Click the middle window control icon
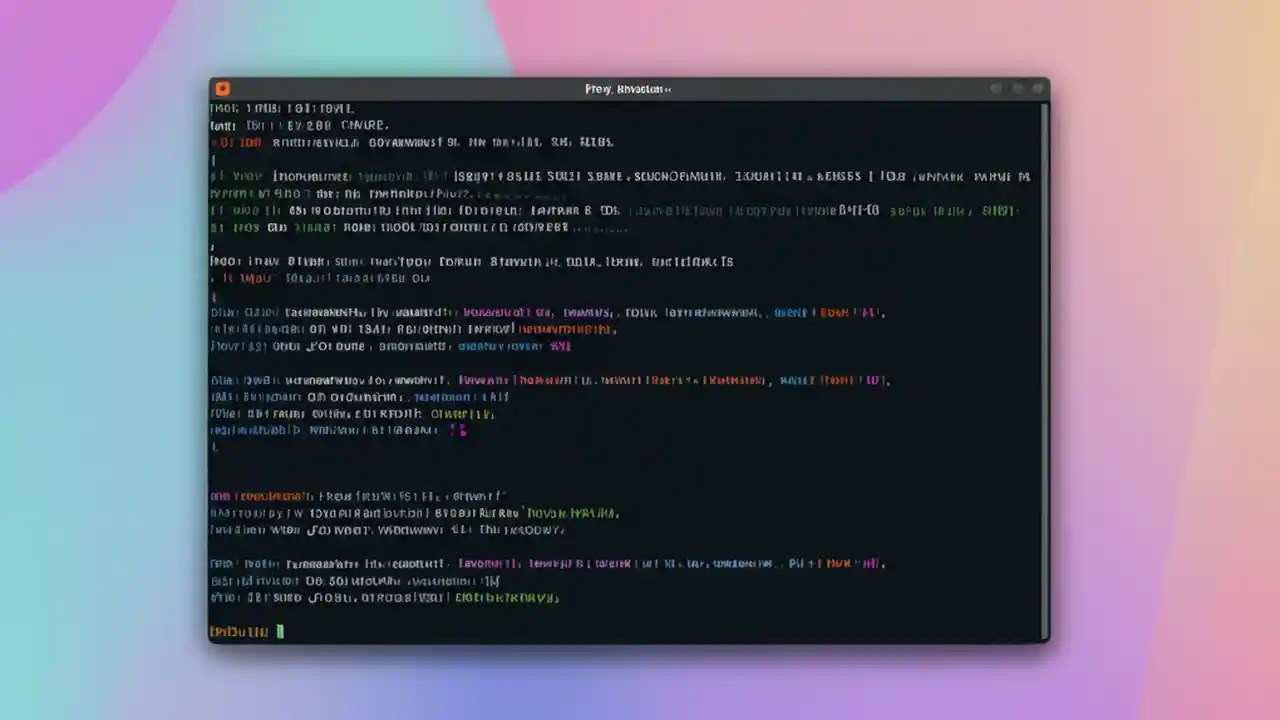The height and width of the screenshot is (720, 1280). click(x=1017, y=88)
